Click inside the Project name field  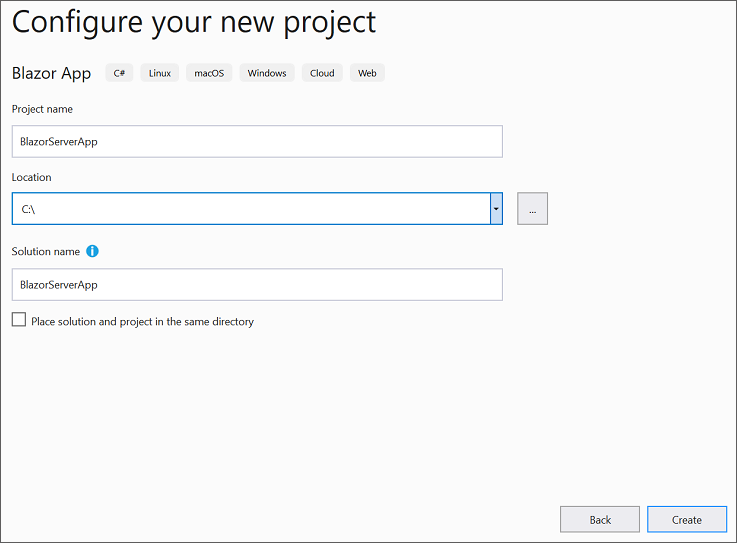click(257, 141)
